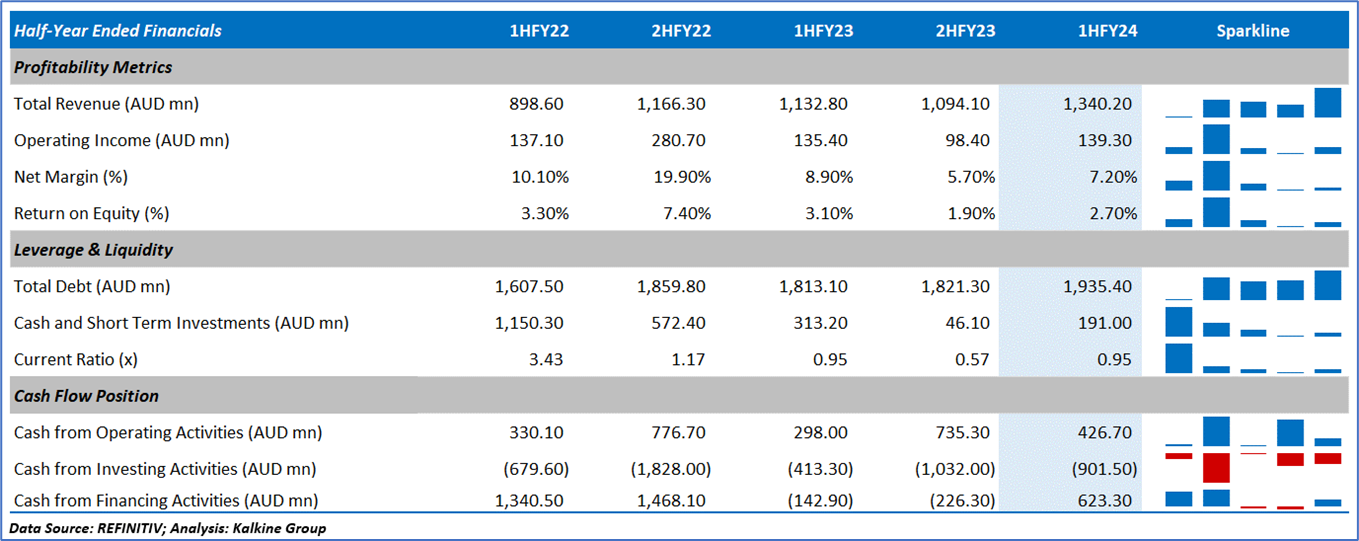Select the Total Debt sparkline chart
The width and height of the screenshot is (1359, 541).
(x=1253, y=287)
